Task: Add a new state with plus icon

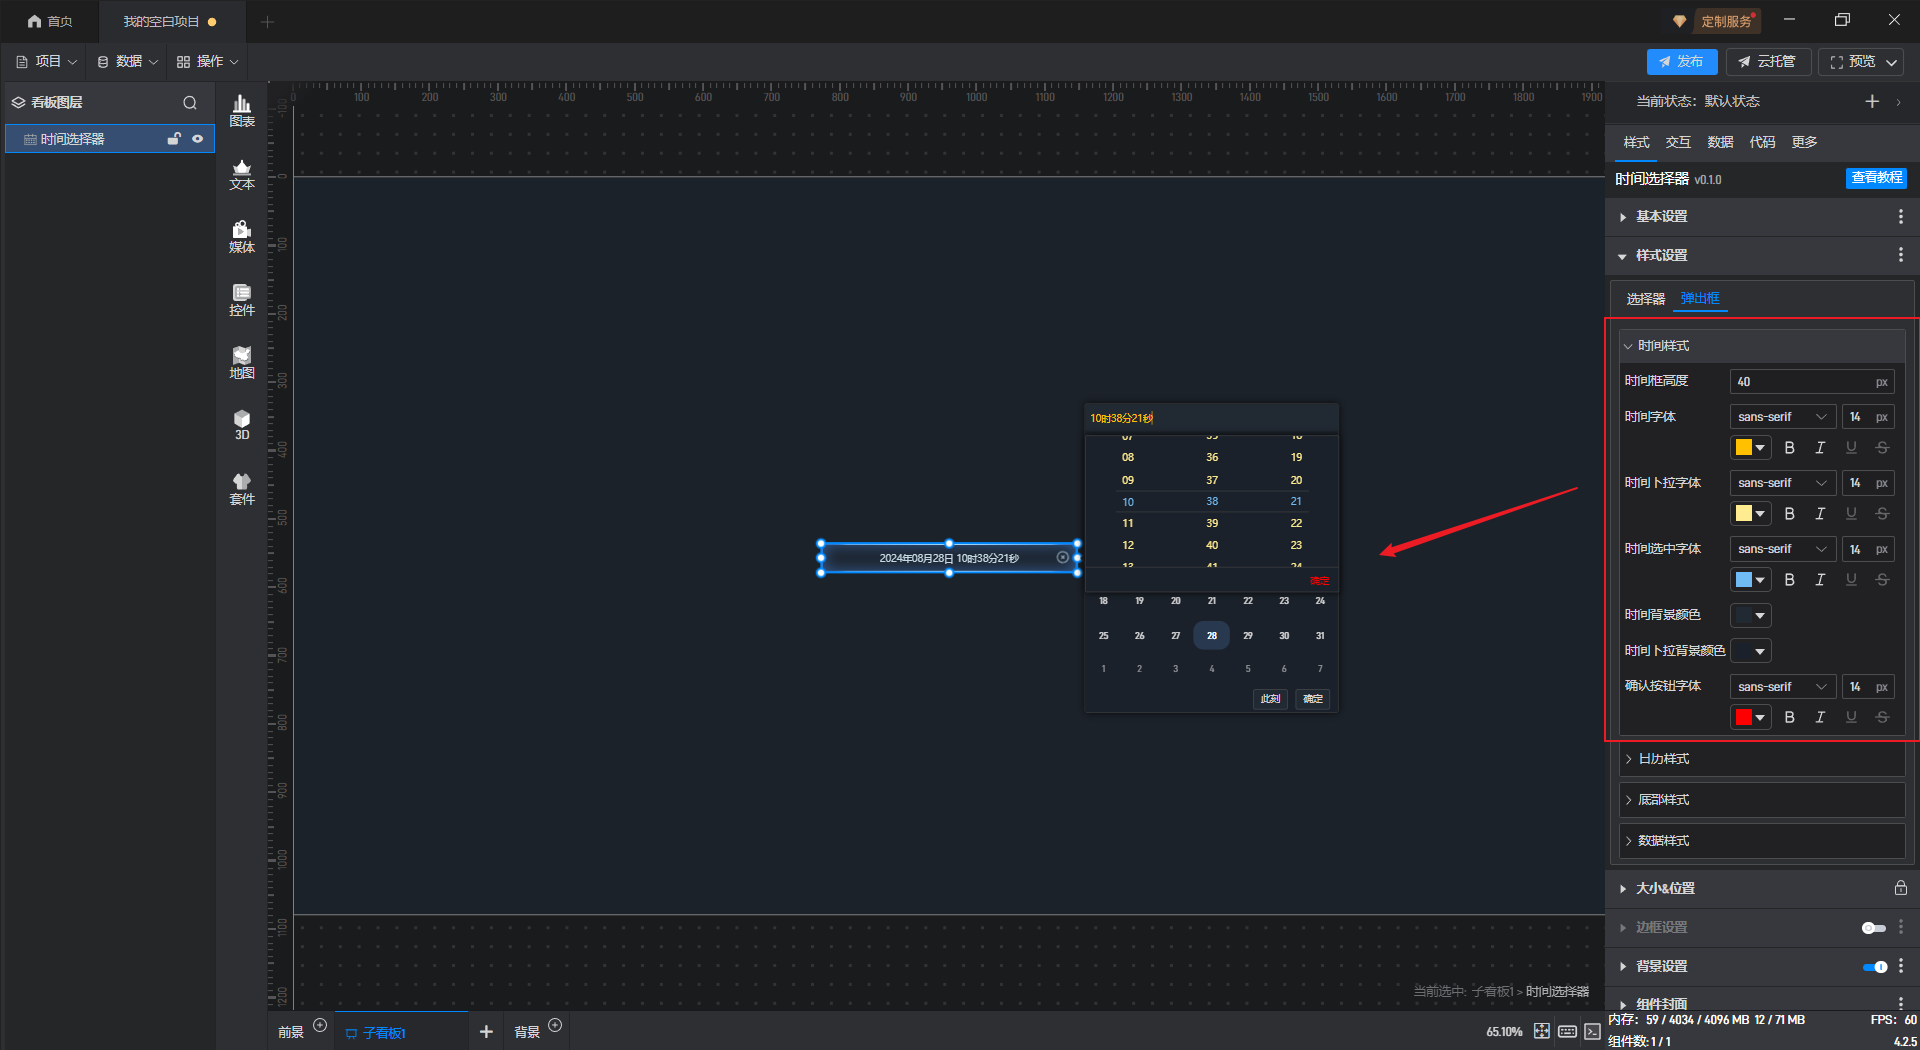Action: [1872, 101]
